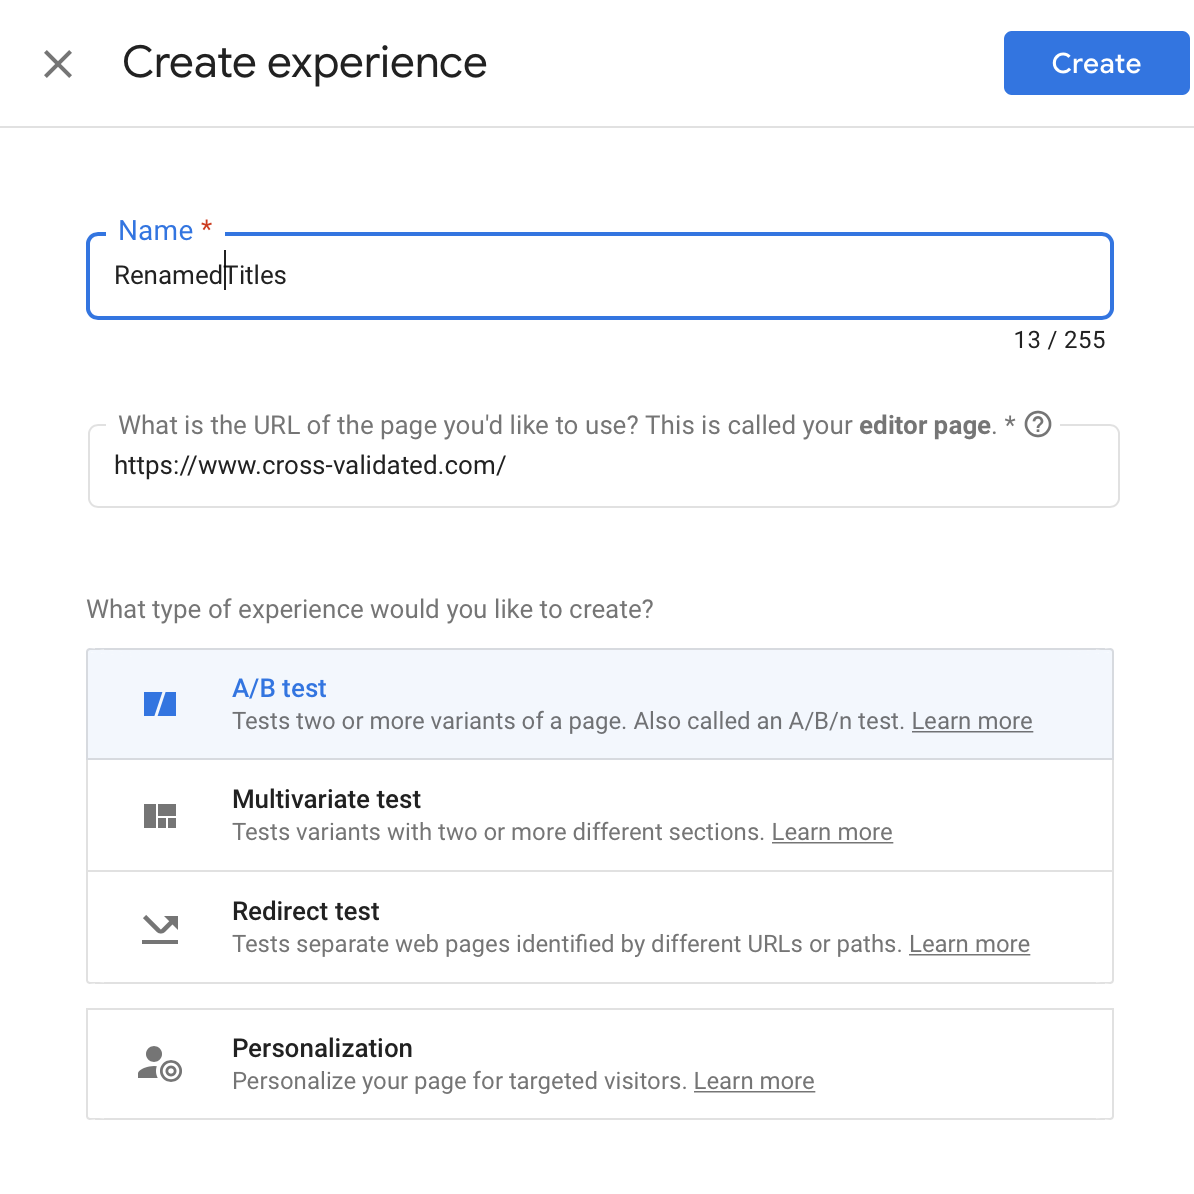Open Learn more link for Multivariate test
This screenshot has width=1194, height=1194.
[x=832, y=832]
